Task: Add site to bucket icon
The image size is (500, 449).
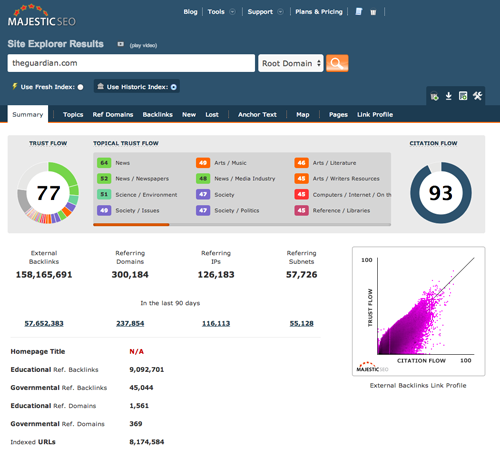Action: pos(434,96)
